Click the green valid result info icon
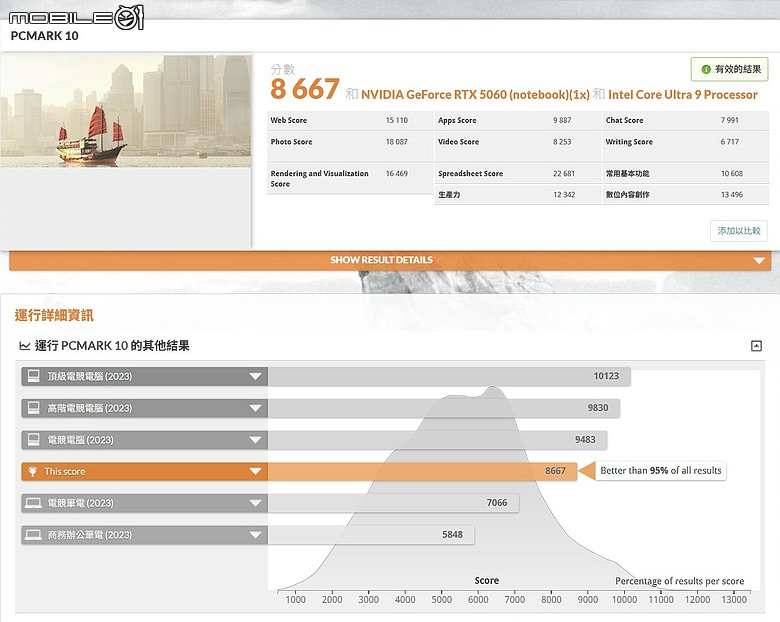 coord(705,69)
